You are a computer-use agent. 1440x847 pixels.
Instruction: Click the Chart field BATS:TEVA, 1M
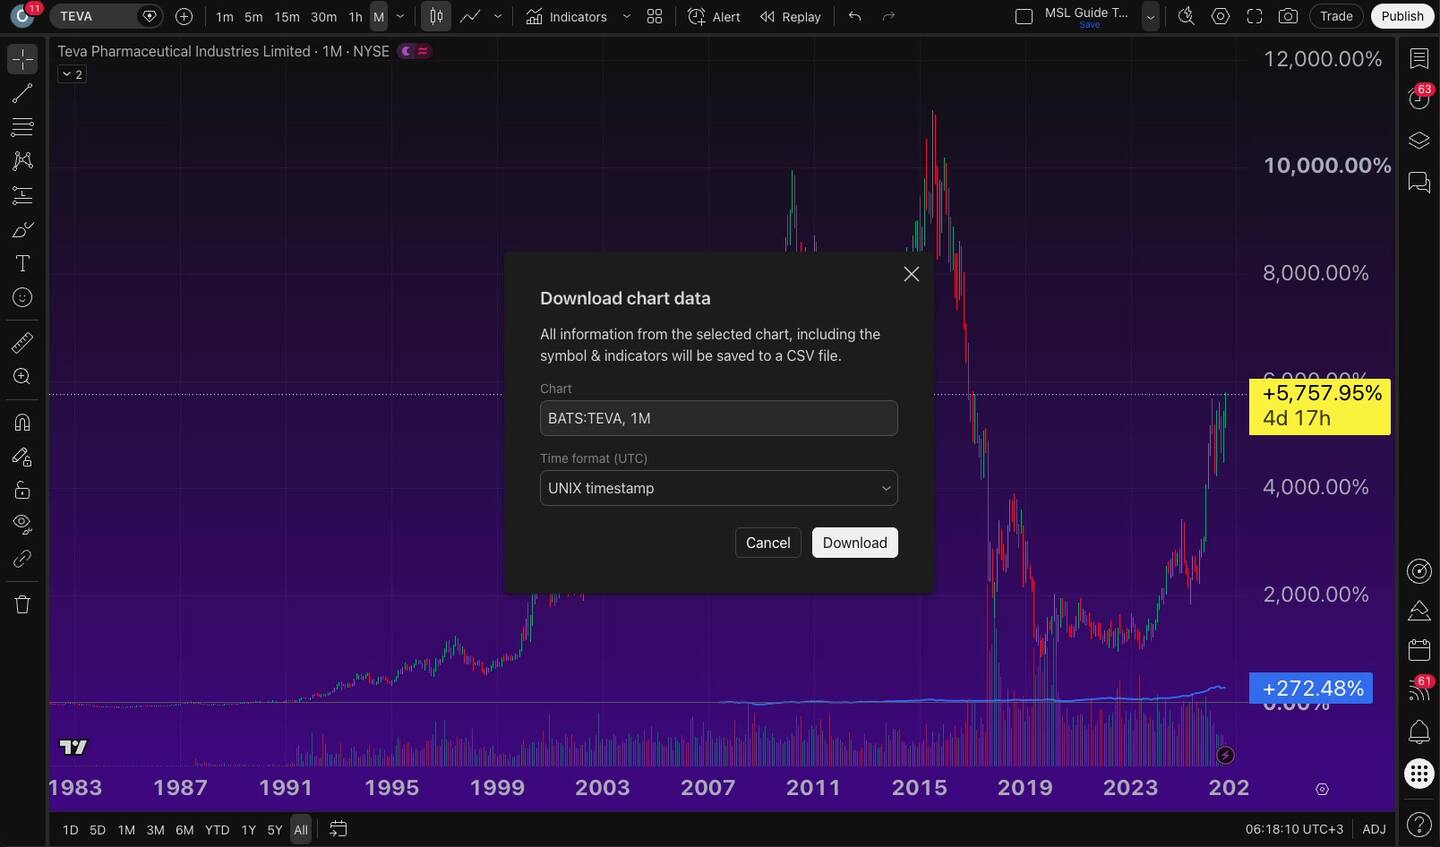[x=719, y=418]
